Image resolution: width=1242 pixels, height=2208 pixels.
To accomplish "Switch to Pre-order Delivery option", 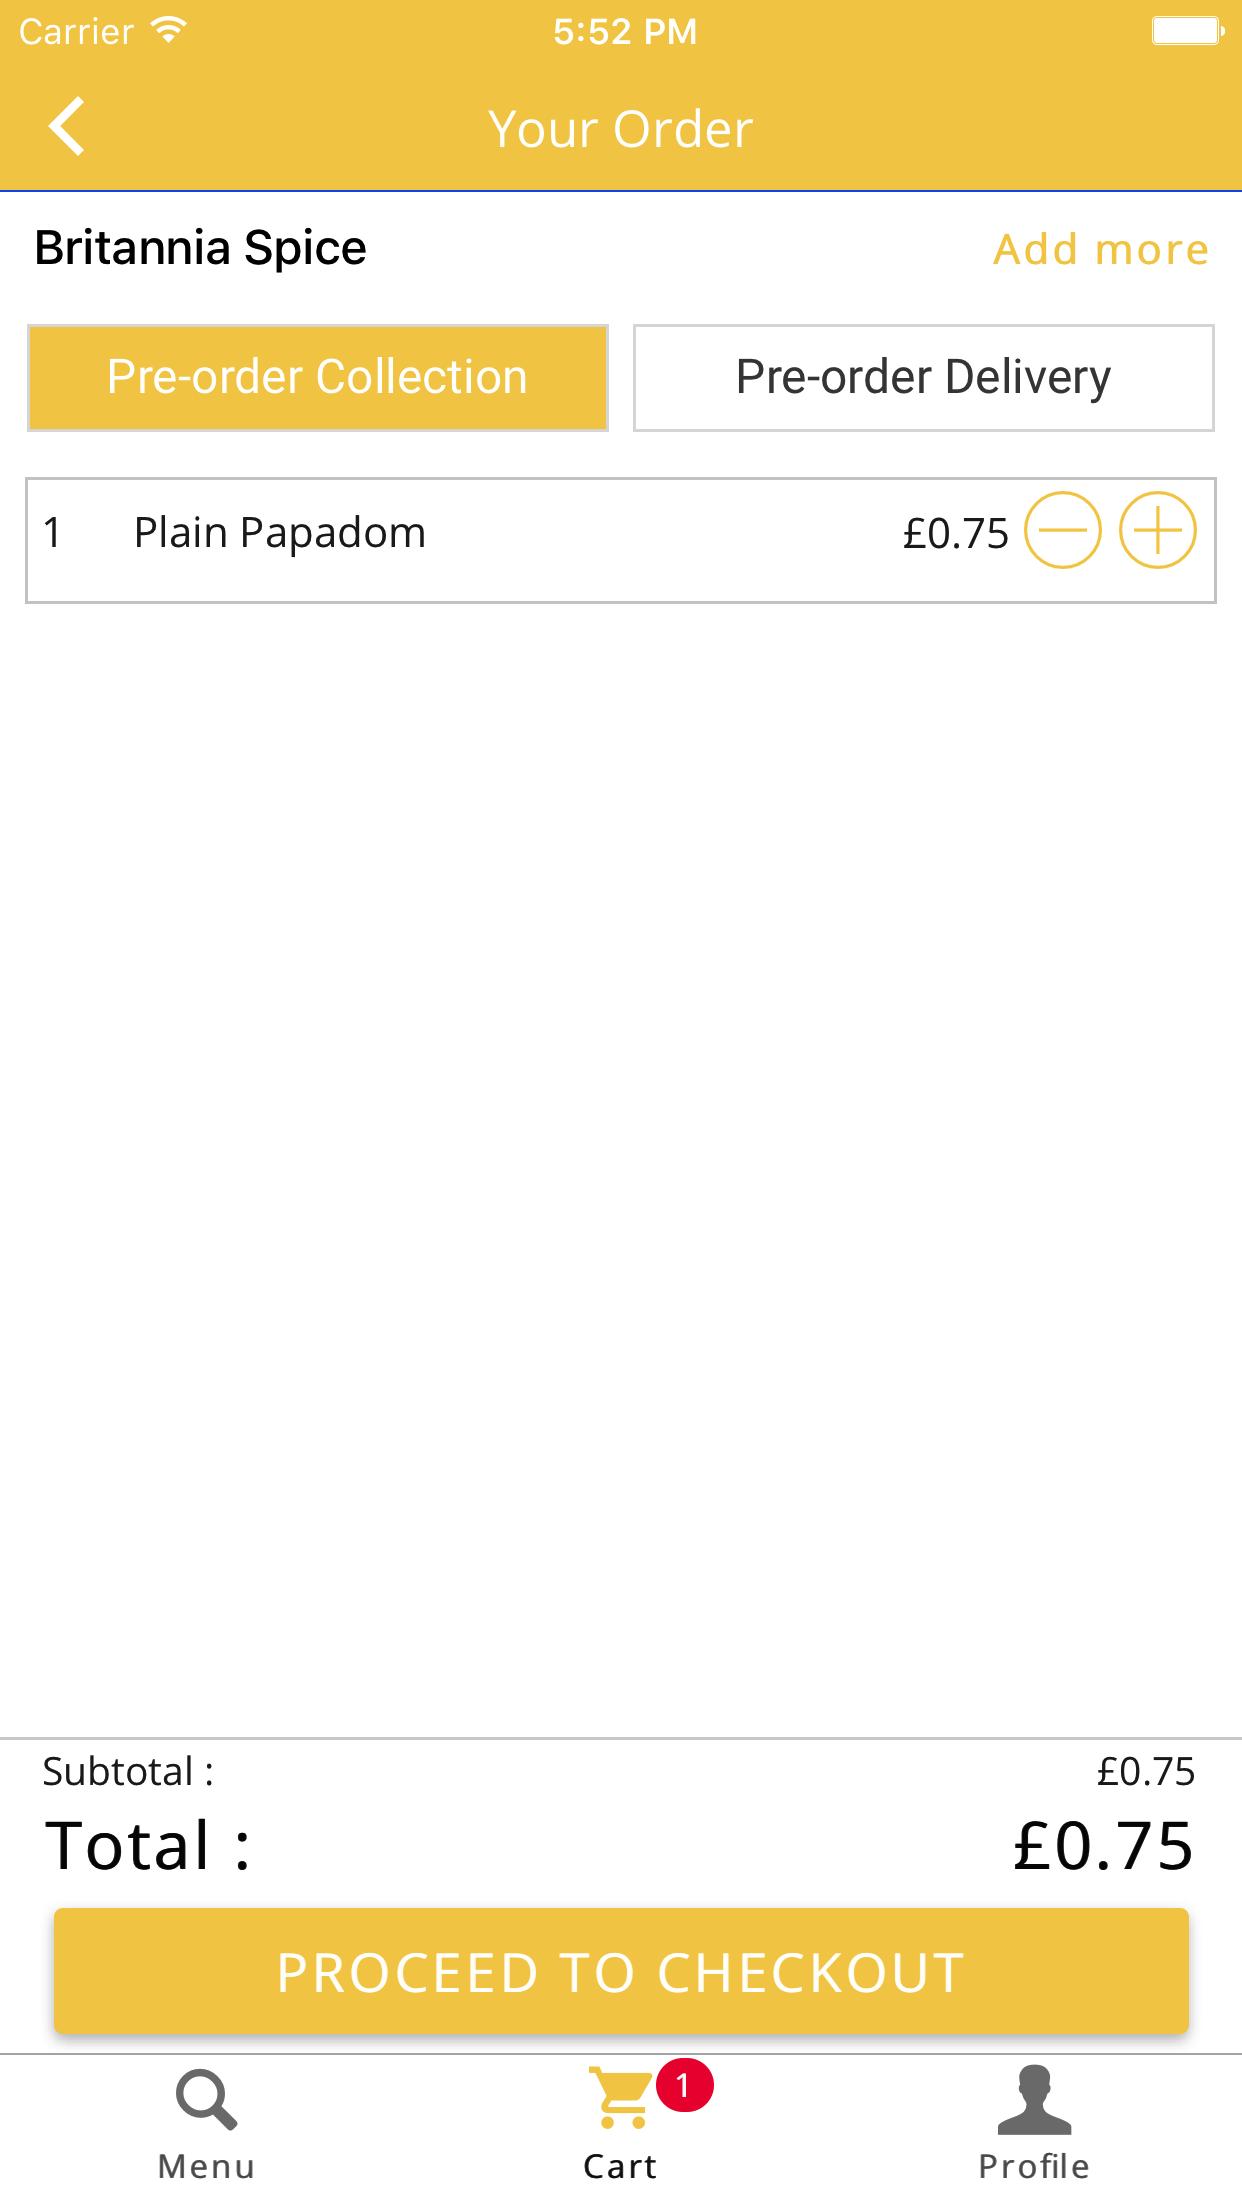I will 923,378.
